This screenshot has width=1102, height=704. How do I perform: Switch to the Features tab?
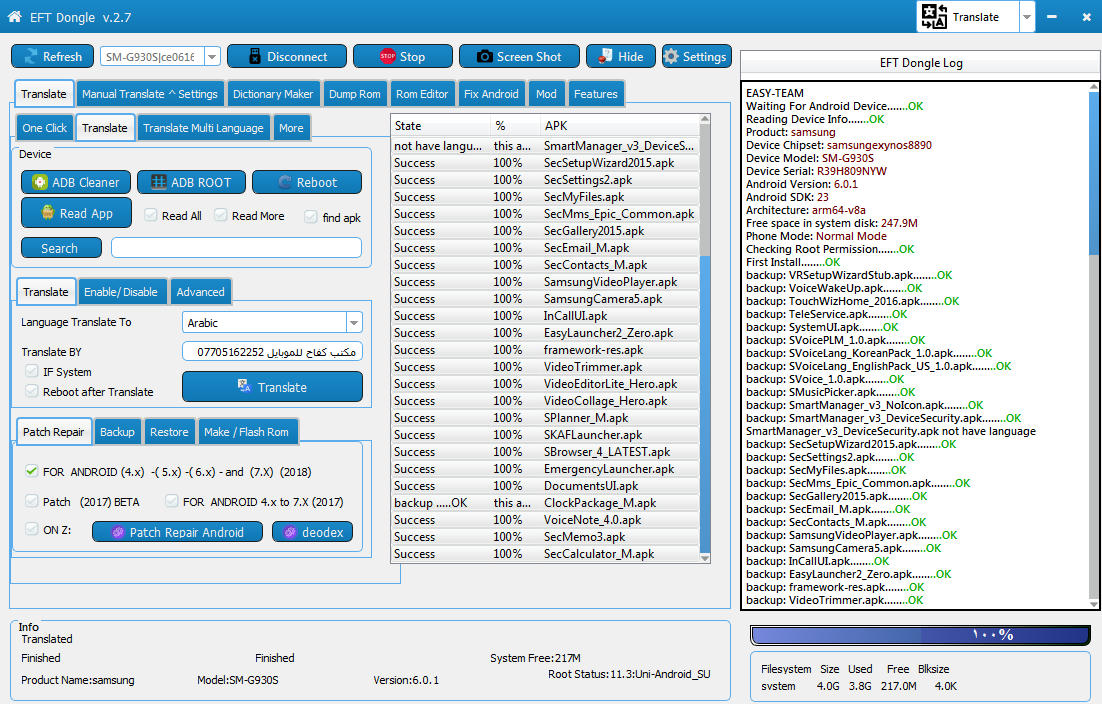[595, 93]
